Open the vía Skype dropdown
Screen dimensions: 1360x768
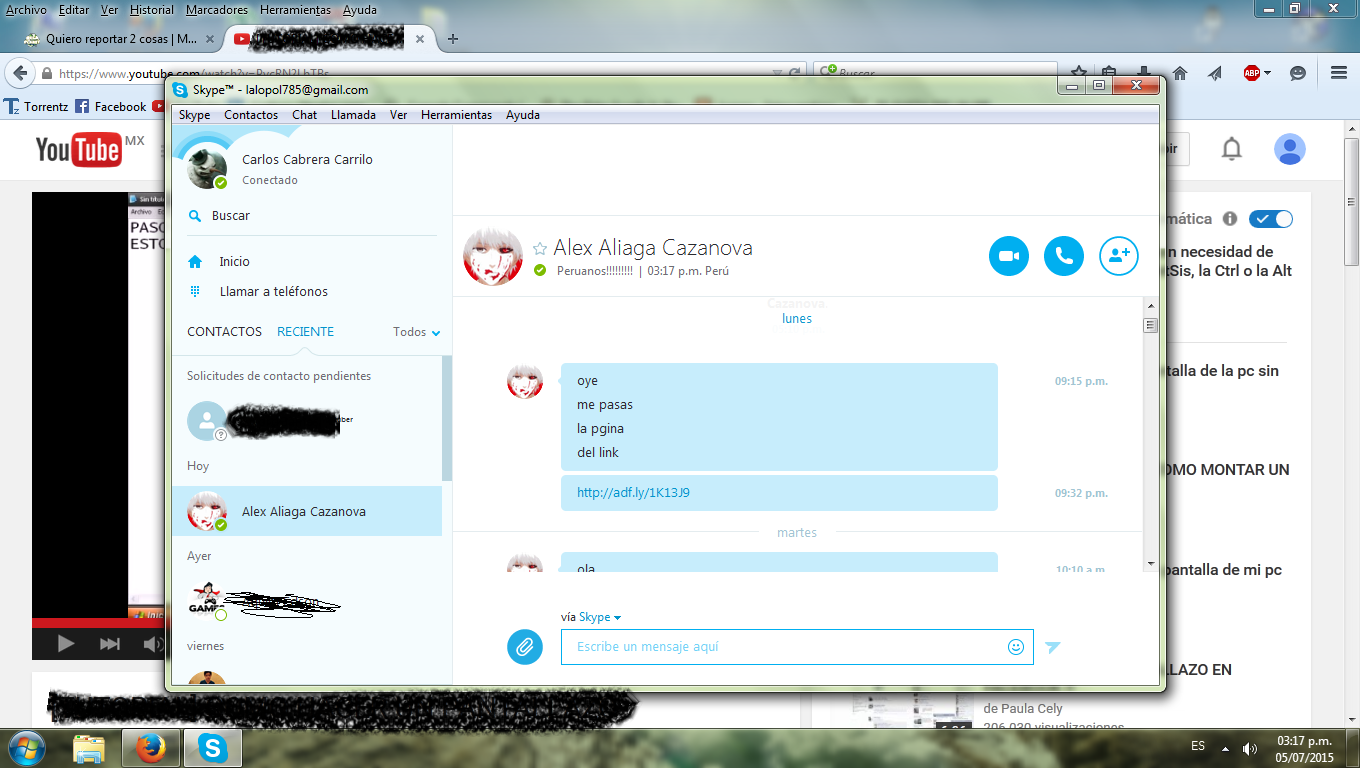click(x=600, y=617)
